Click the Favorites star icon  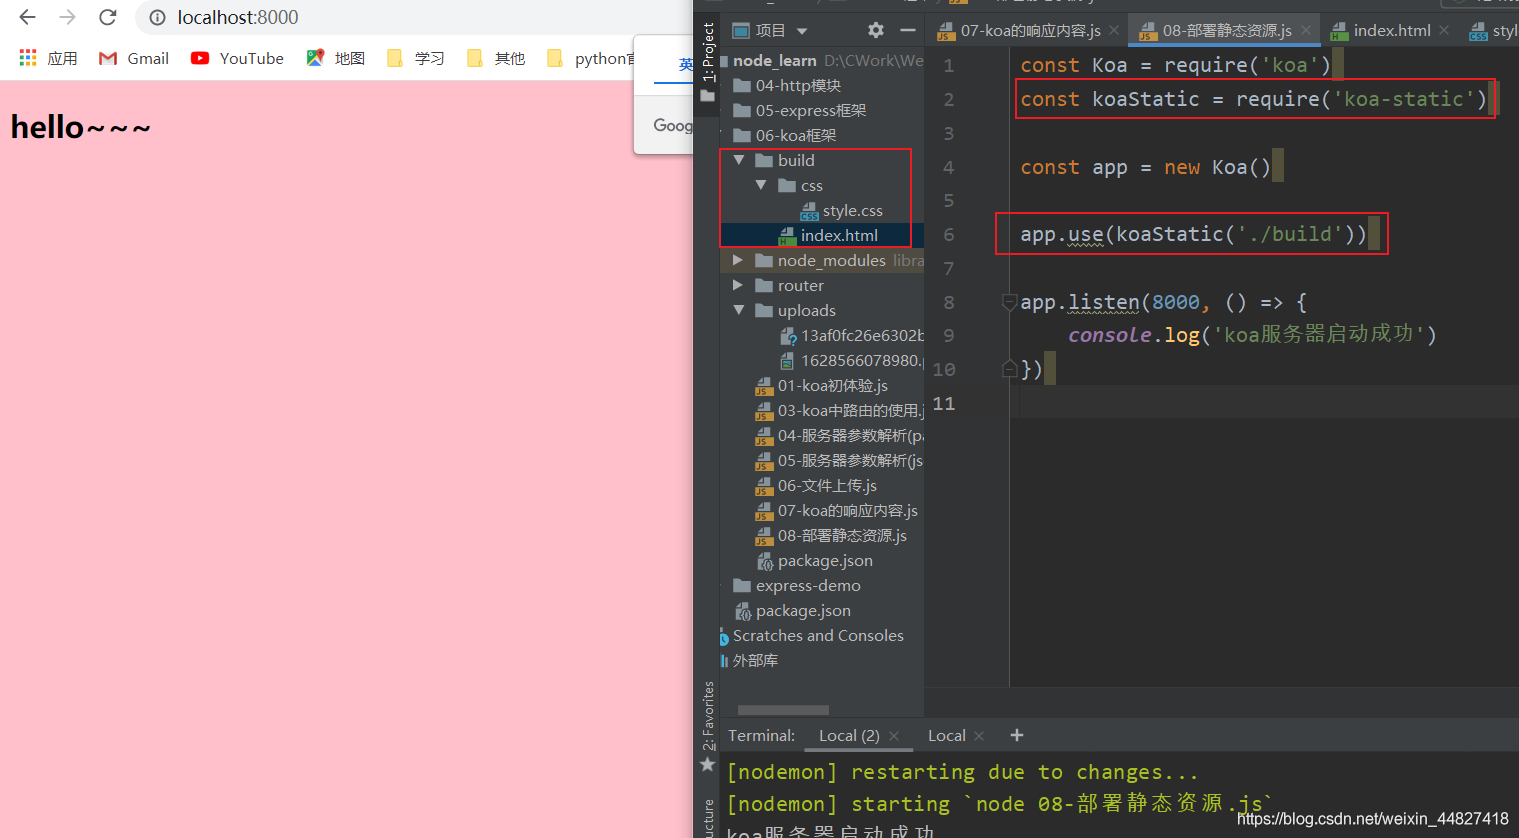click(x=708, y=764)
